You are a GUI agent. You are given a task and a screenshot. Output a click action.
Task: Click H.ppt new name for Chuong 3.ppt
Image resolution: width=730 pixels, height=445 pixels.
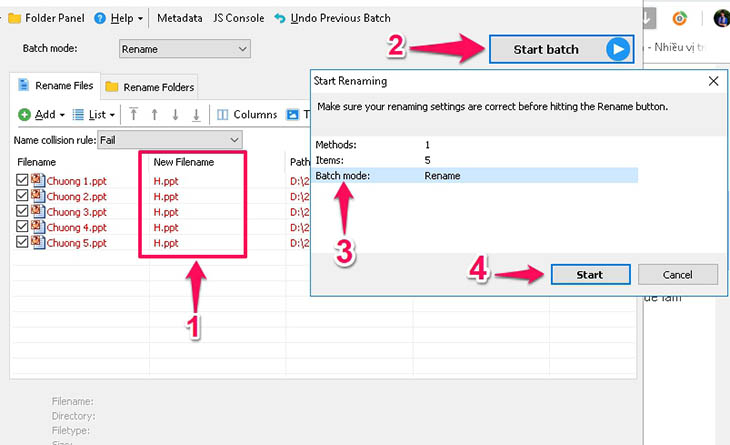[x=166, y=212]
